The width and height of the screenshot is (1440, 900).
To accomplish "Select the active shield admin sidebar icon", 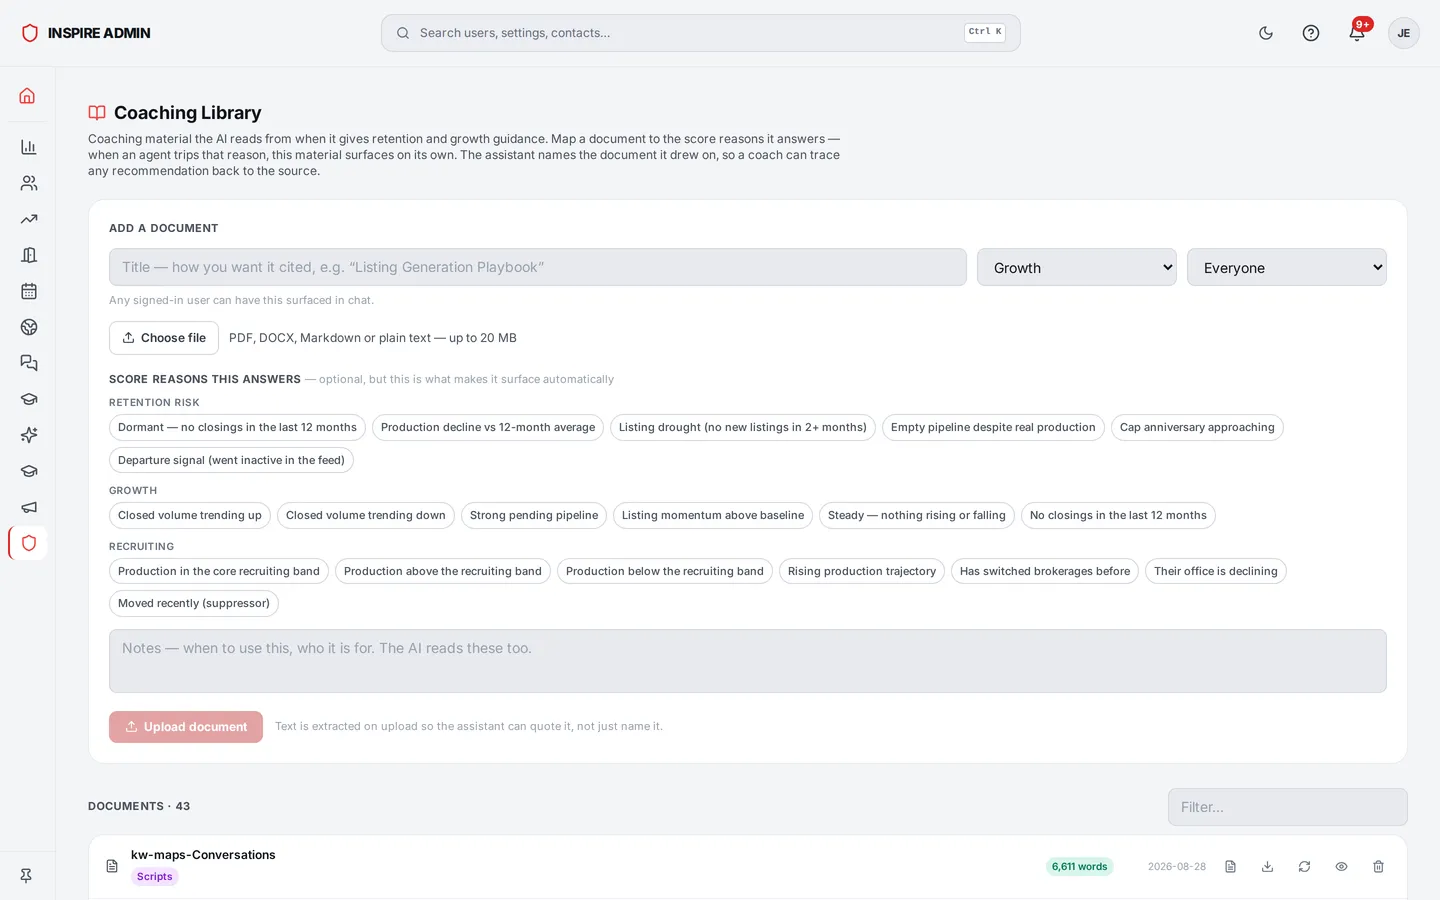I will pos(28,543).
